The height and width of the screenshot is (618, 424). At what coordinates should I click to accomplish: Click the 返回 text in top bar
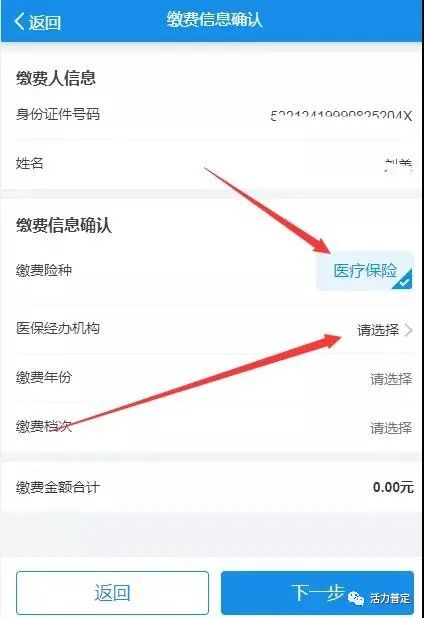pyautogui.click(x=45, y=22)
